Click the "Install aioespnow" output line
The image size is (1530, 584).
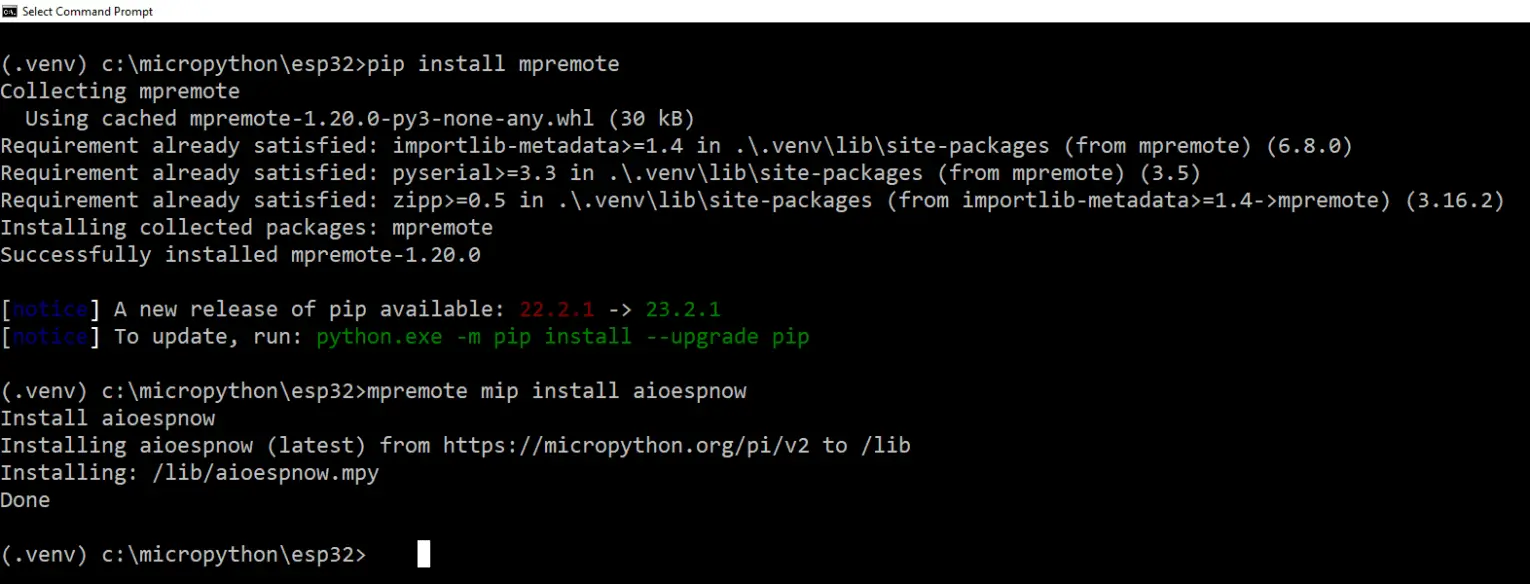108,417
